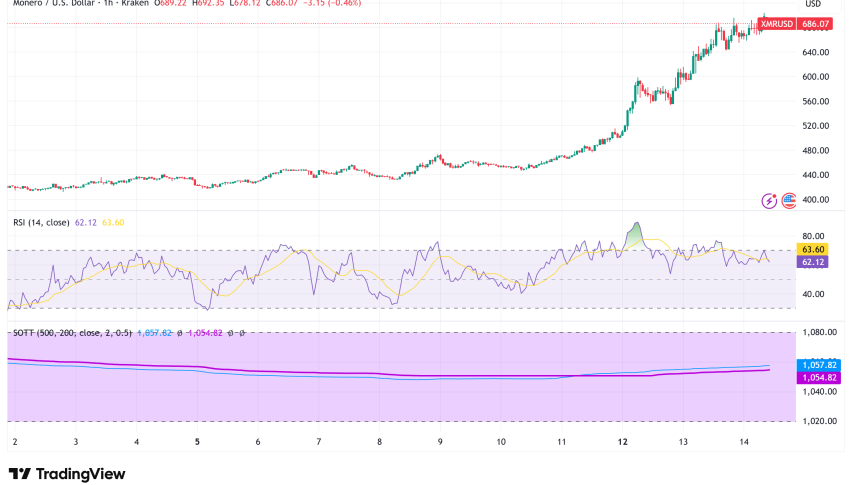Click date 12 on the time axis
This screenshot has height=485, width=852.
(623, 441)
